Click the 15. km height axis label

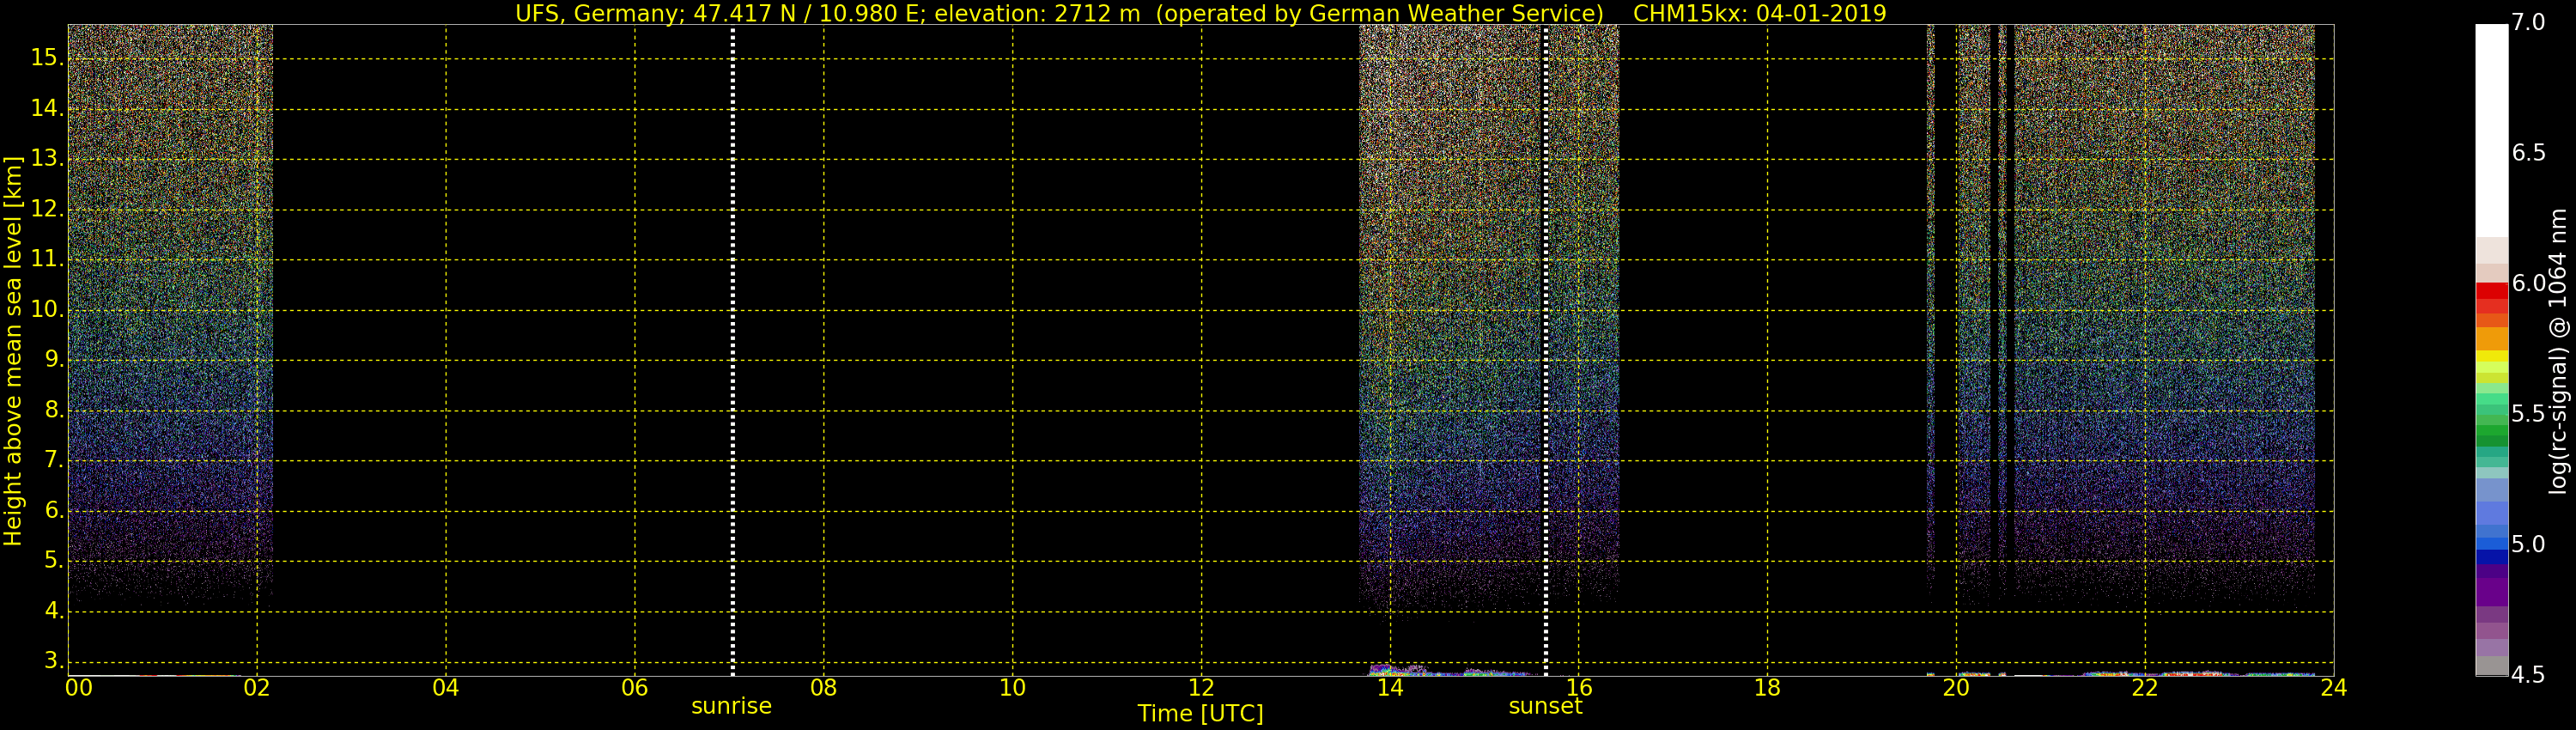(x=47, y=58)
